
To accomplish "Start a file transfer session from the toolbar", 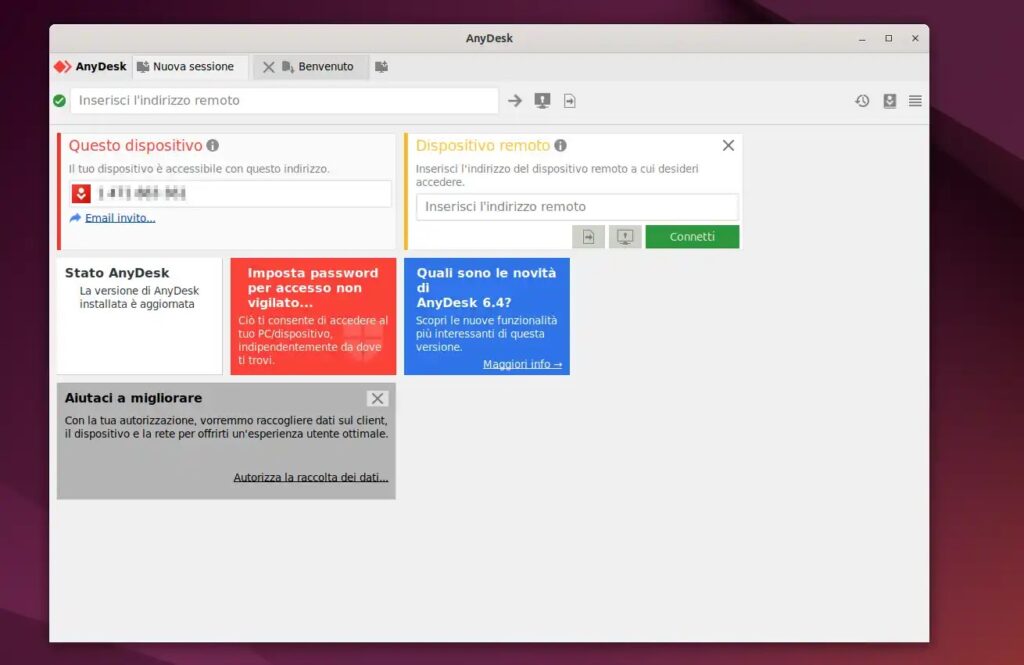I will (568, 100).
